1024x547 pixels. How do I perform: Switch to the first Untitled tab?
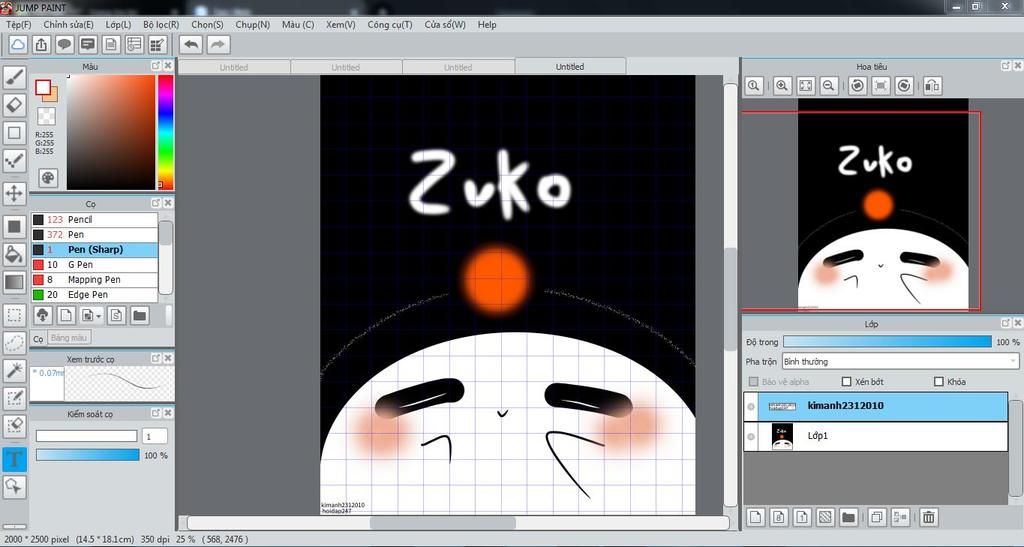click(234, 67)
